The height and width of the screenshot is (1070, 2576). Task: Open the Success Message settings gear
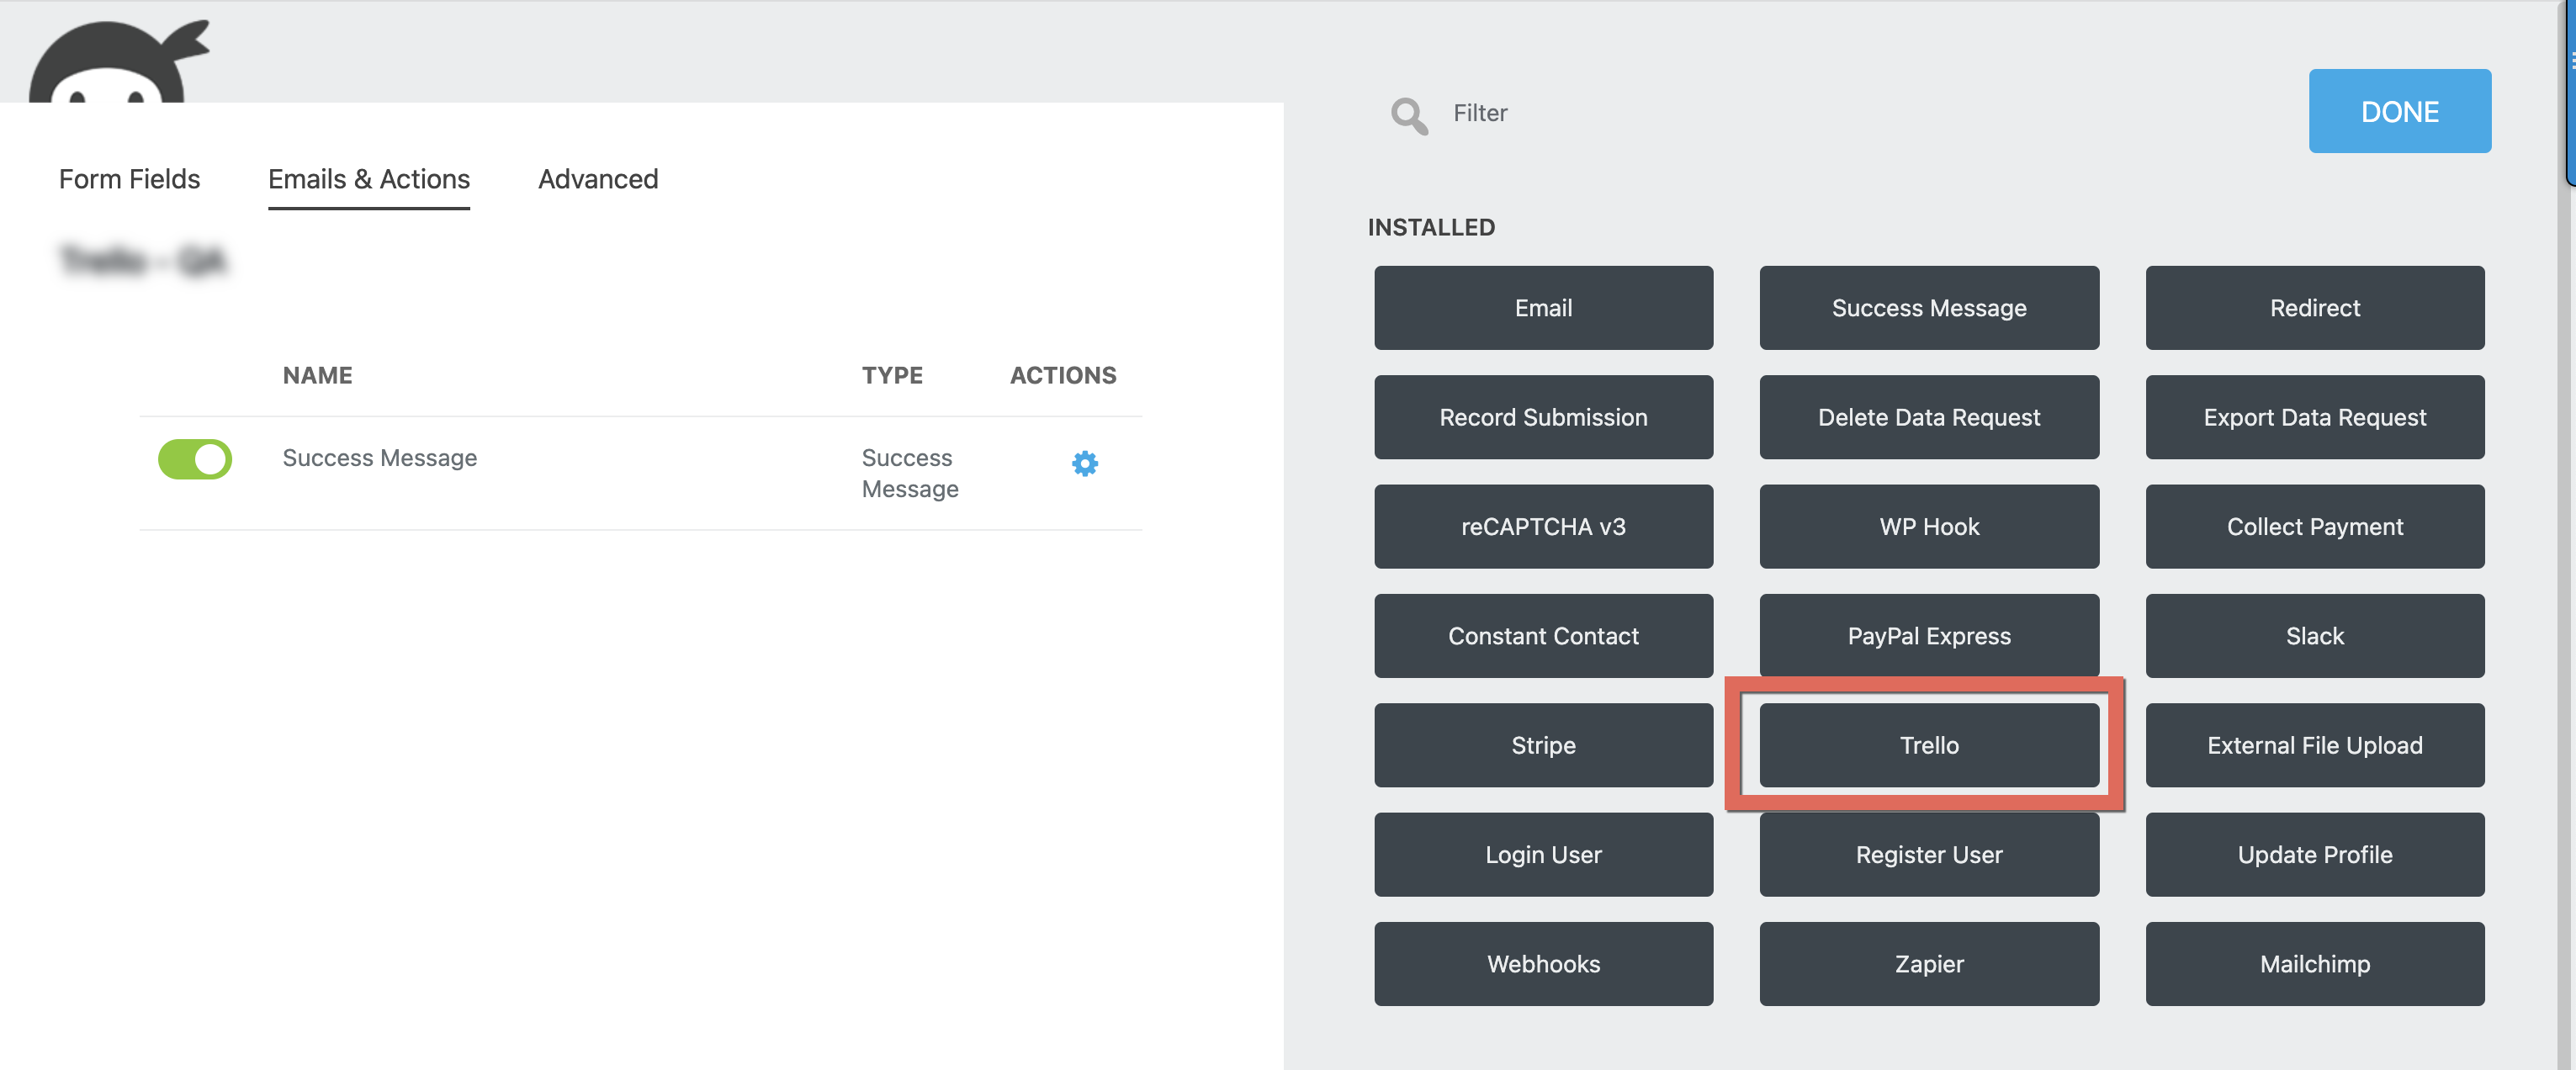click(1084, 463)
